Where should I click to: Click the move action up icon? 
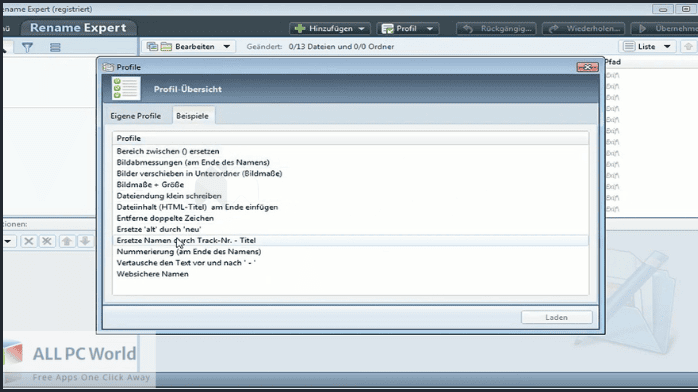66,241
